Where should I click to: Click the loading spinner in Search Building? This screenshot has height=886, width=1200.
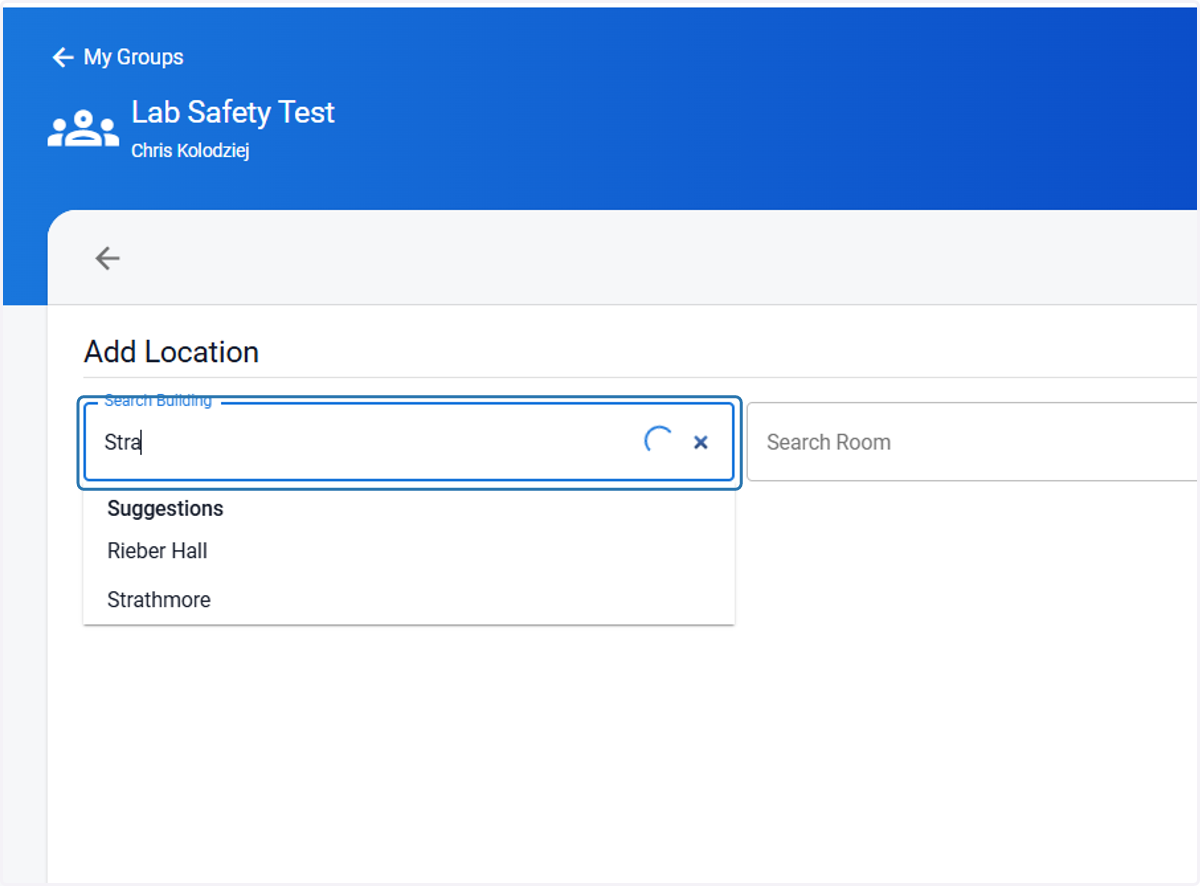coord(658,441)
